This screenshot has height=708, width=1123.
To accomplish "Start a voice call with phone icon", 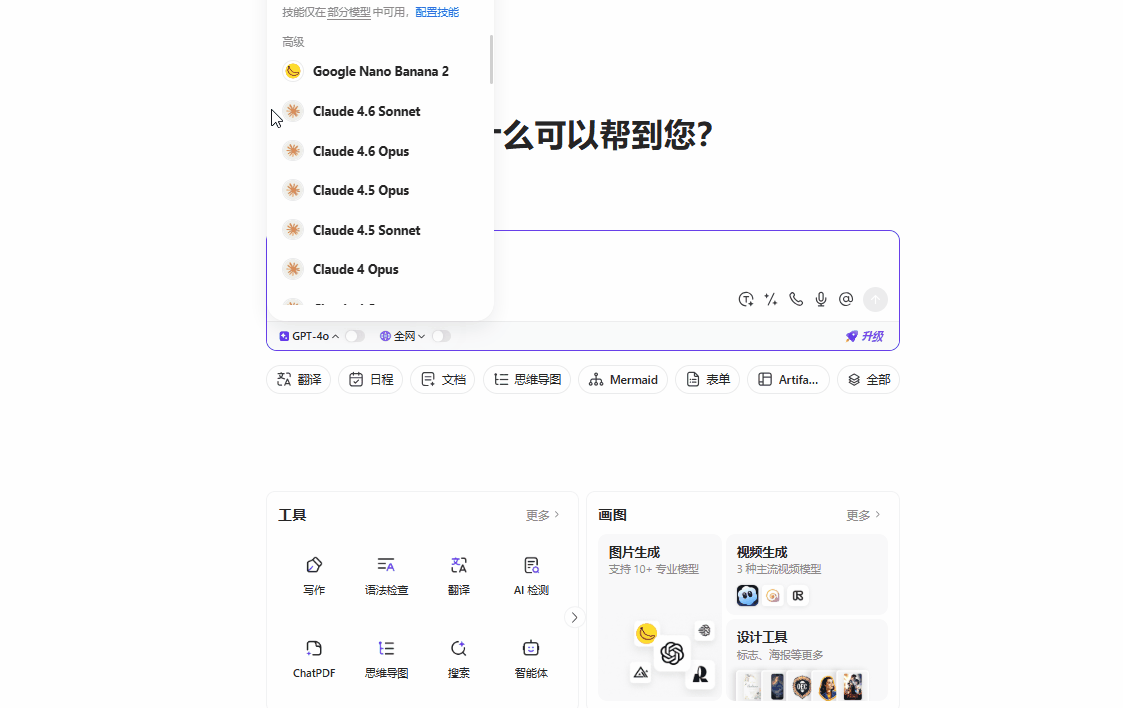I will click(796, 299).
